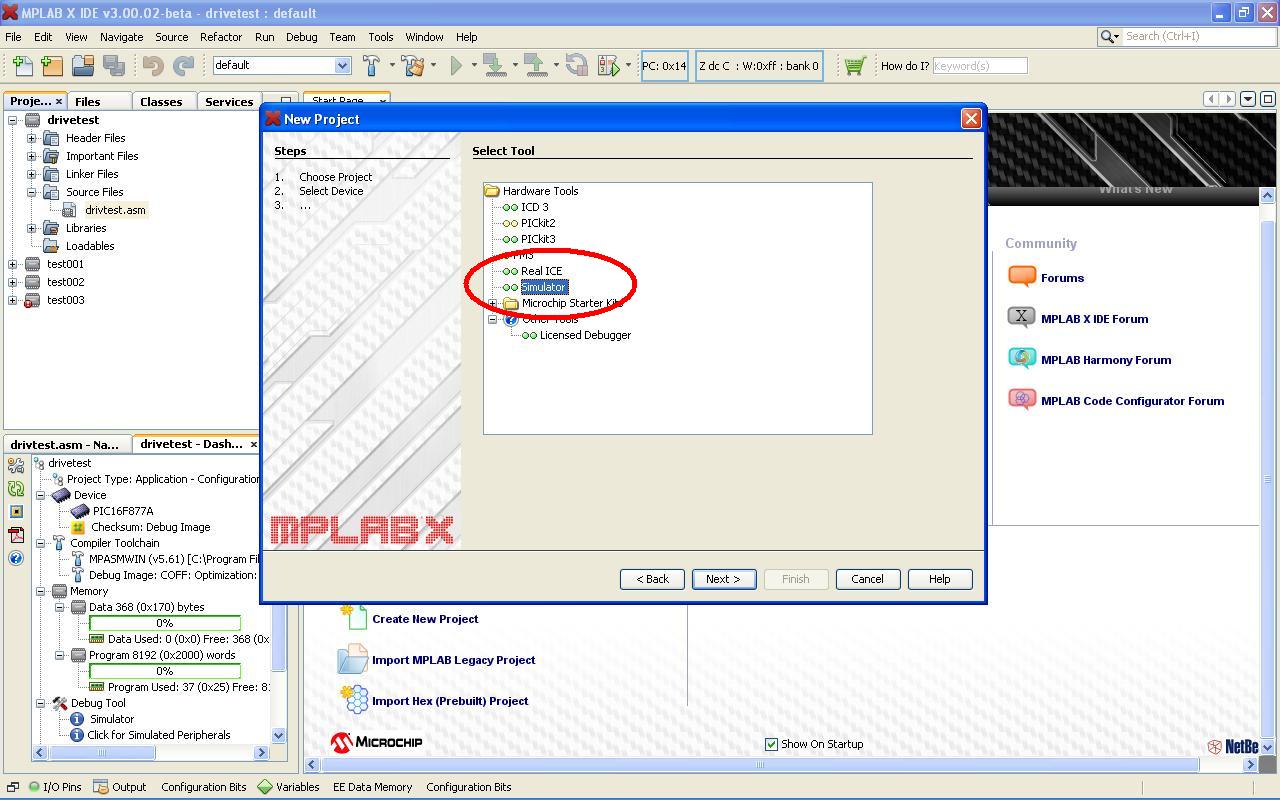Select ICD 3 in the tool list
This screenshot has height=800, width=1280.
point(534,207)
